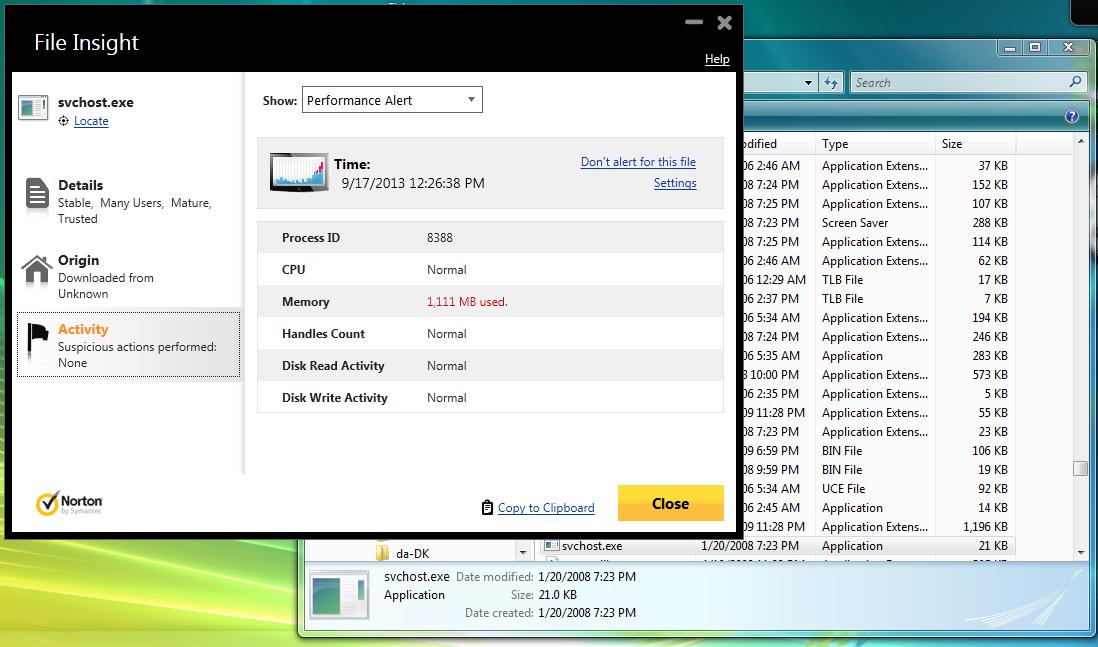Viewport: 1098px width, 647px height.
Task: Sort Explorer files by the Type column
Action: (x=875, y=144)
